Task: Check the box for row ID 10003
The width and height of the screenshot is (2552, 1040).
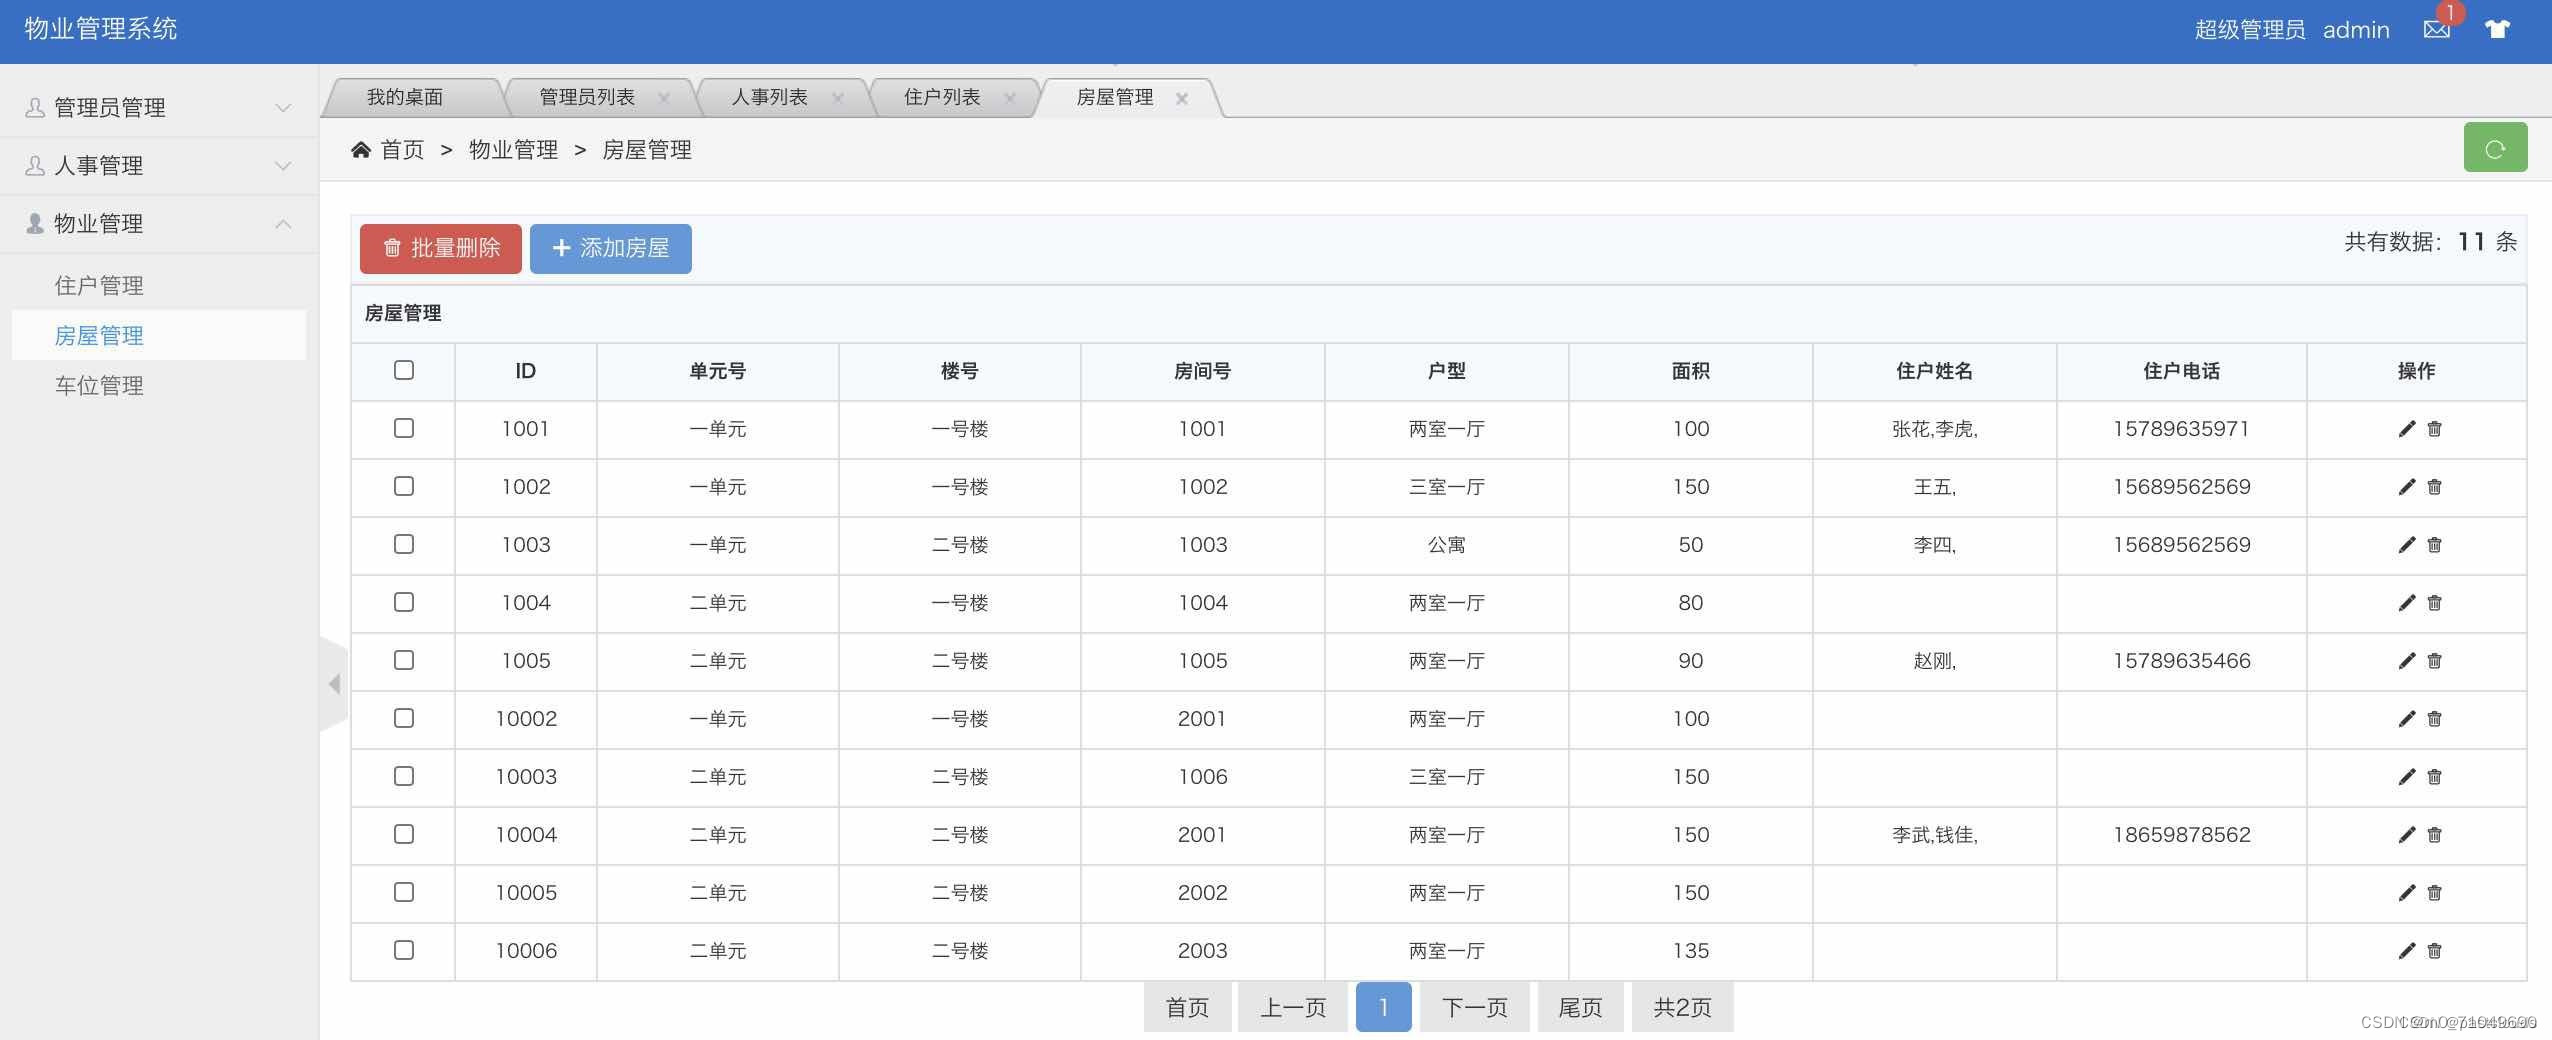Action: click(404, 776)
